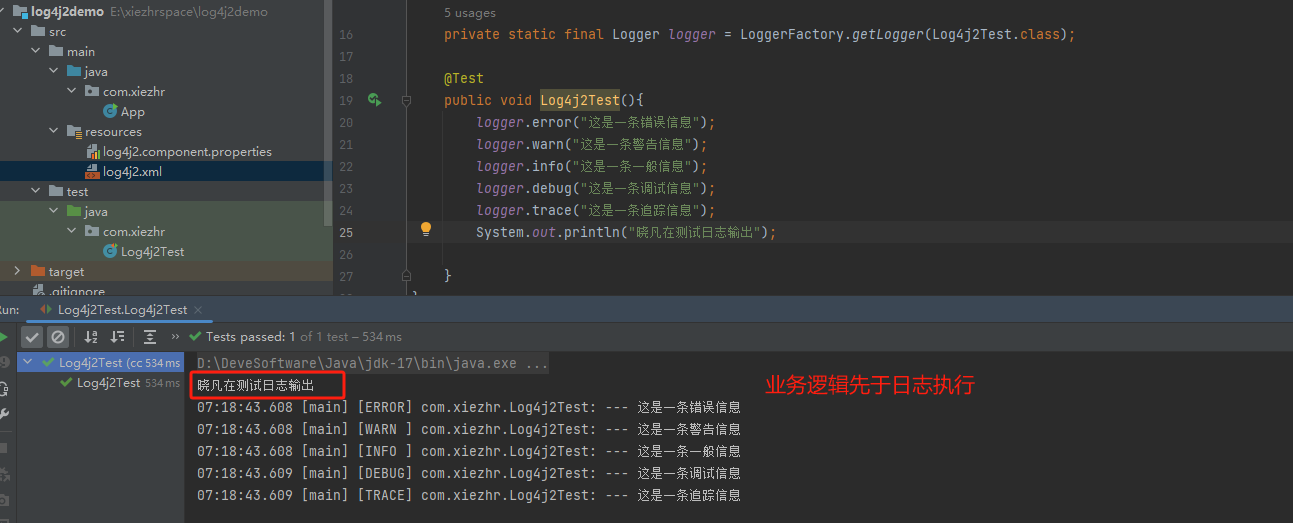Switch to the Log4j2Test.Log4j2Test run tab
The width and height of the screenshot is (1293, 523).
click(122, 310)
